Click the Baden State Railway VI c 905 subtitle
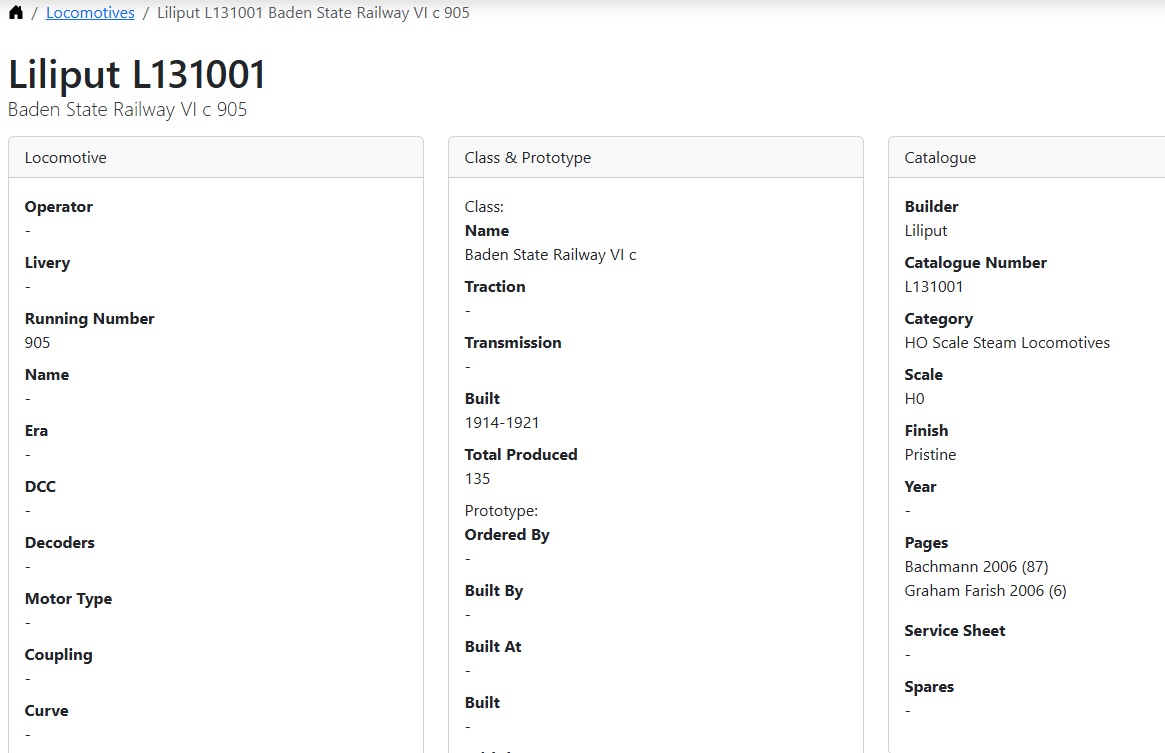The image size is (1165, 753). pos(127,109)
